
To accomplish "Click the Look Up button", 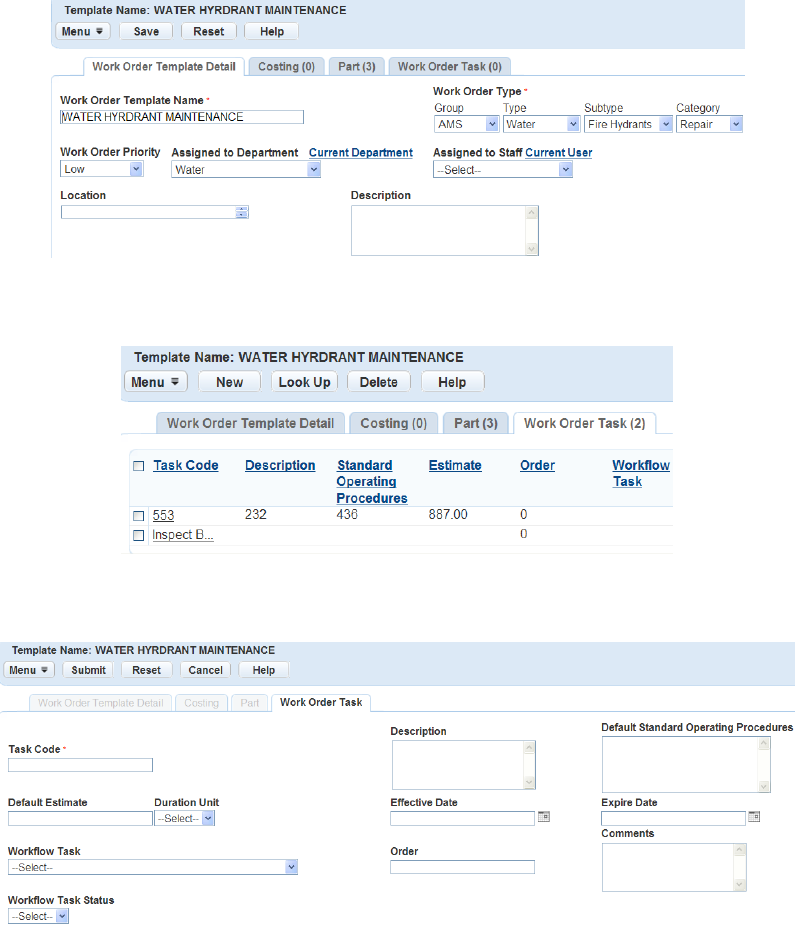I will (x=305, y=382).
